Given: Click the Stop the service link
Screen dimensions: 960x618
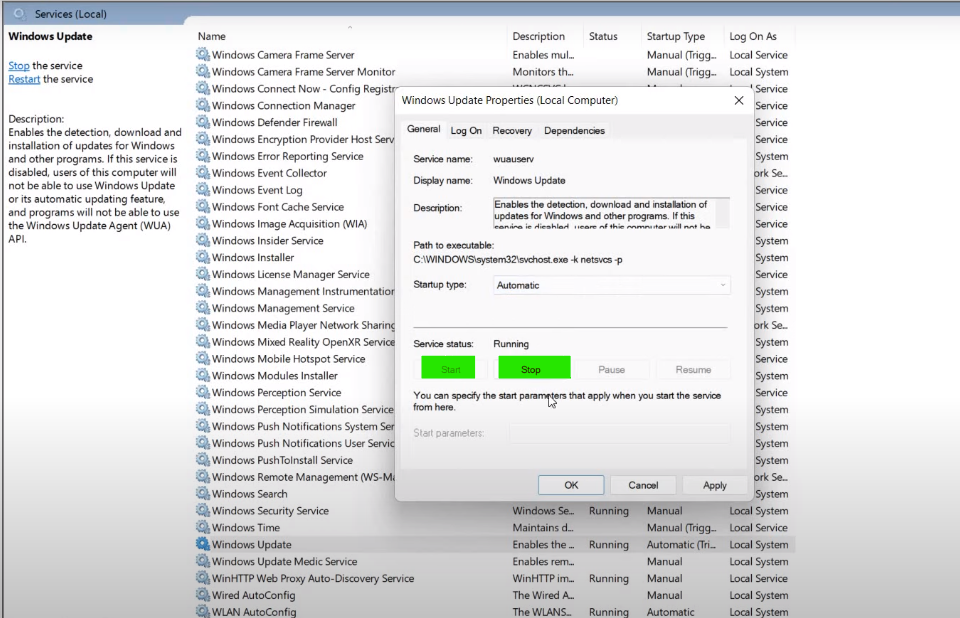Looking at the screenshot, I should 18,66.
